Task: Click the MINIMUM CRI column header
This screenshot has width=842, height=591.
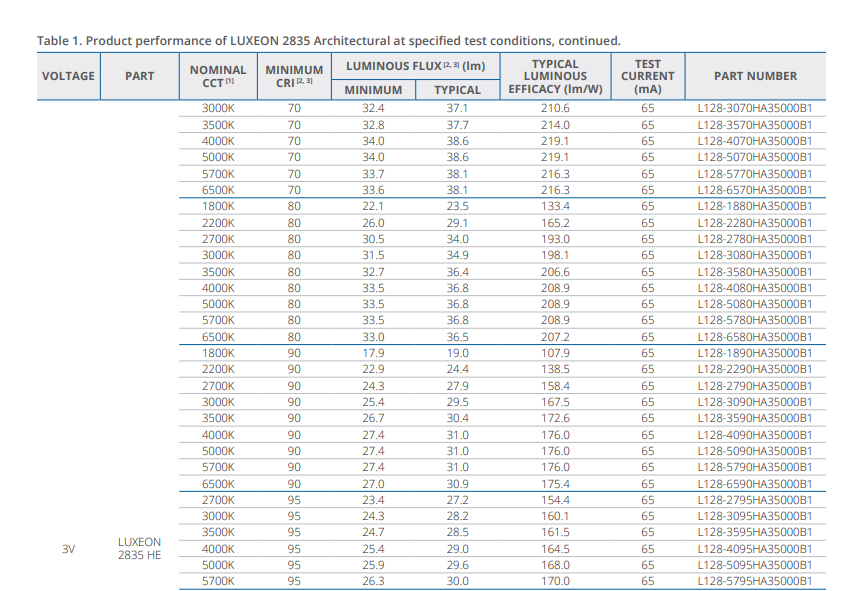Action: [294, 76]
